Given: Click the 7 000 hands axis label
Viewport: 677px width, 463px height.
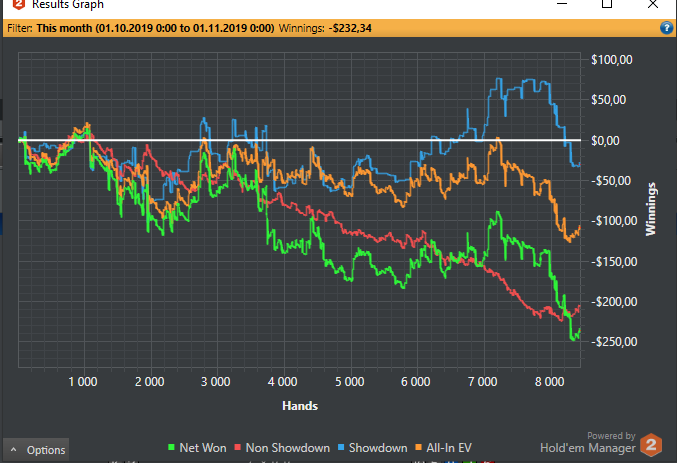Looking at the screenshot, I should click(x=483, y=382).
